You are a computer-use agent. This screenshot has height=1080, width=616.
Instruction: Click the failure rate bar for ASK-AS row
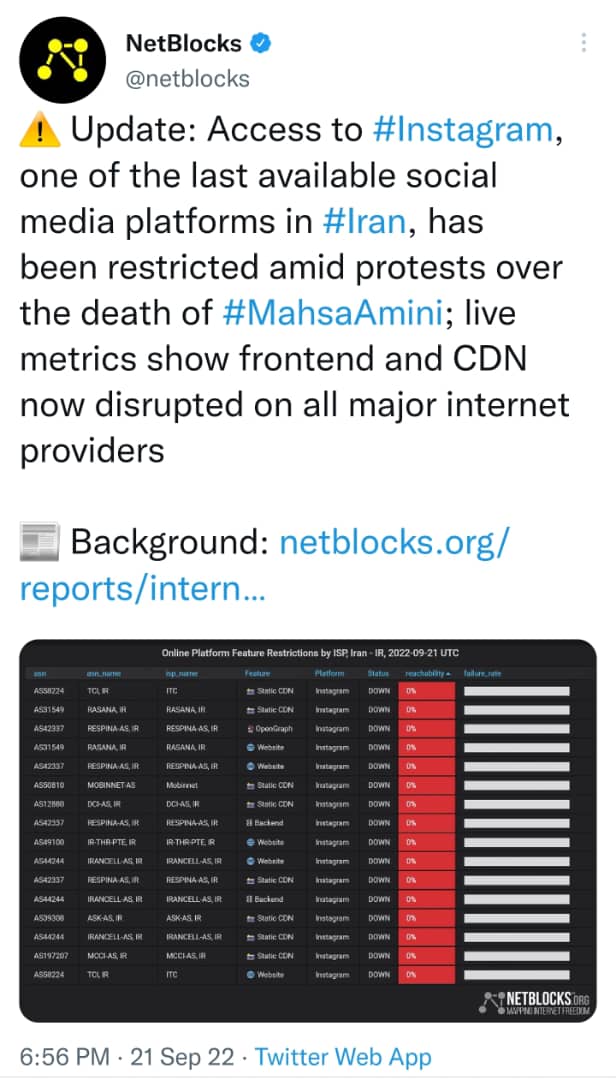(x=516, y=918)
